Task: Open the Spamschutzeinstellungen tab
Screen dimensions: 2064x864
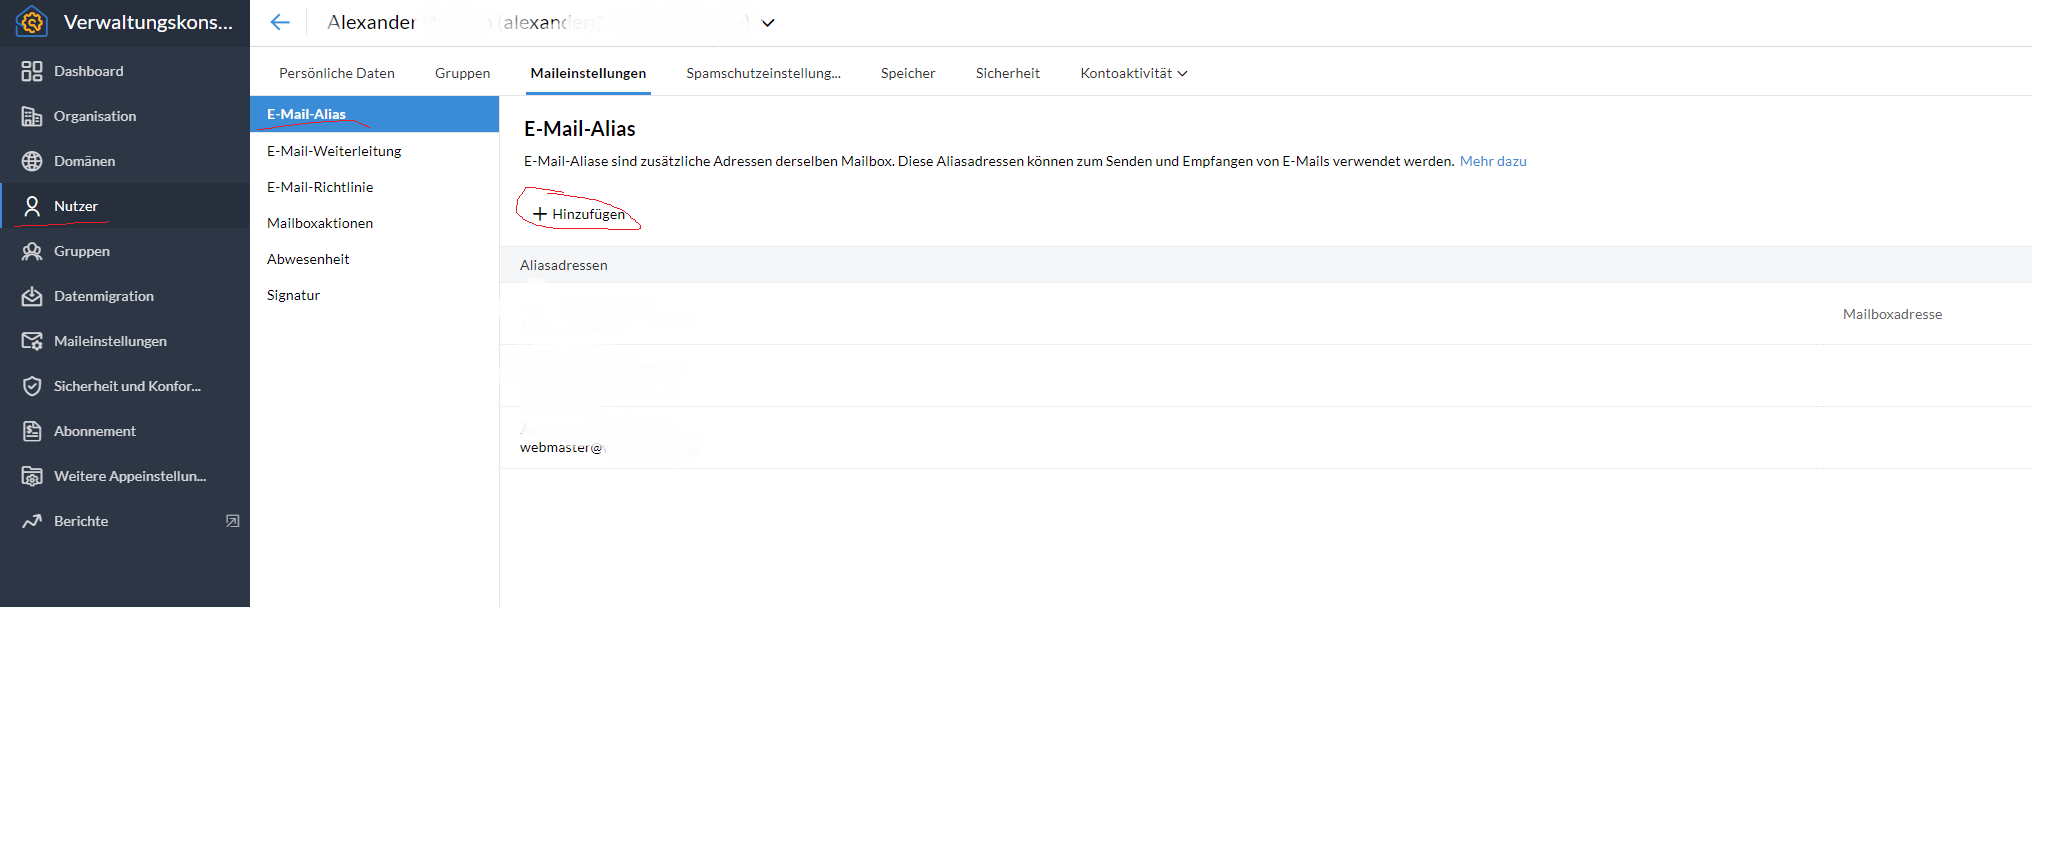Action: pyautogui.click(x=763, y=73)
